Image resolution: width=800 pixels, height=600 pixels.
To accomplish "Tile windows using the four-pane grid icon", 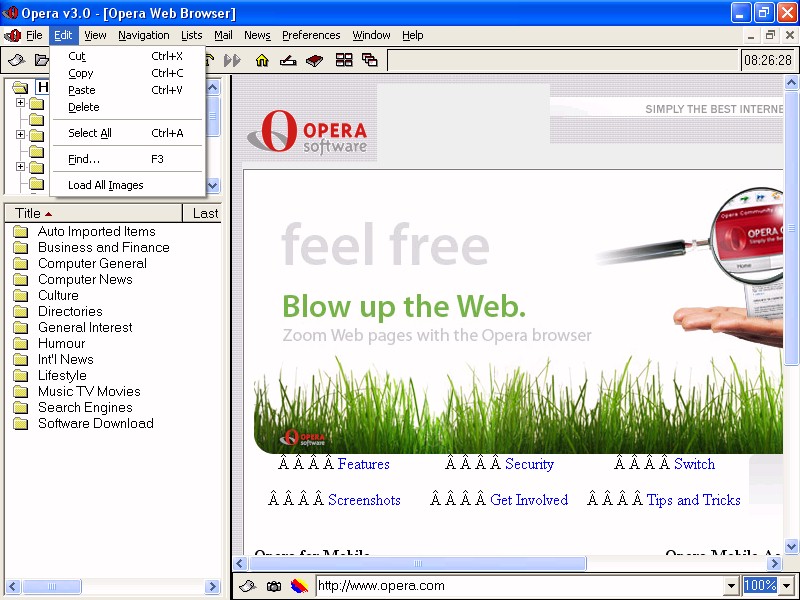I will click(x=344, y=60).
